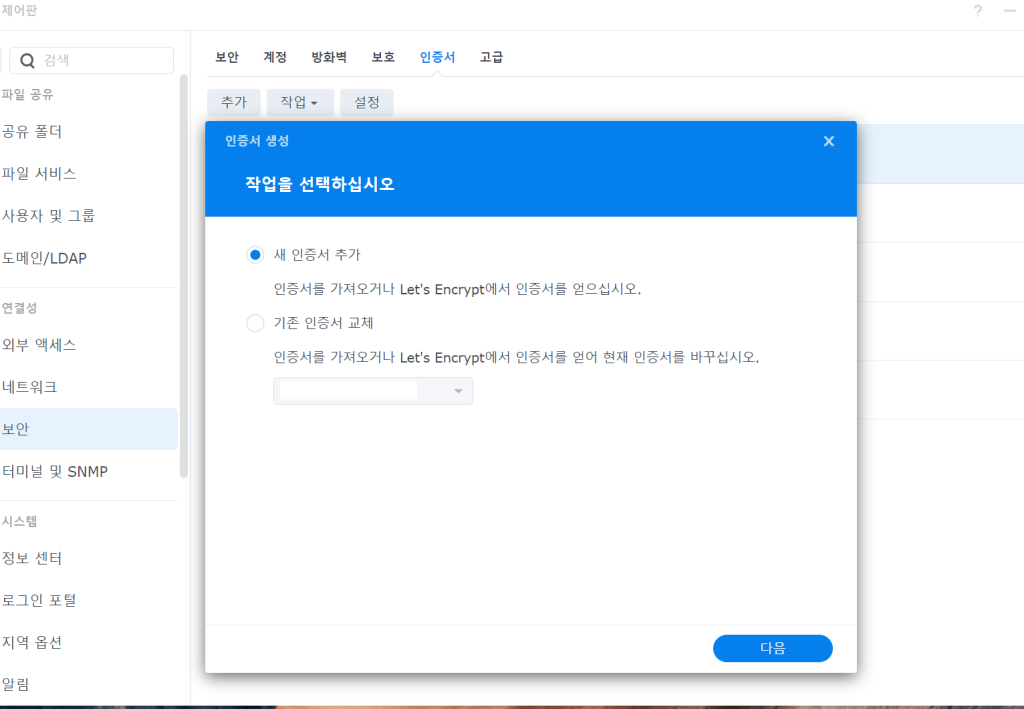The height and width of the screenshot is (709, 1024).
Task: Open the 작업 dropdown menu
Action: tap(299, 103)
